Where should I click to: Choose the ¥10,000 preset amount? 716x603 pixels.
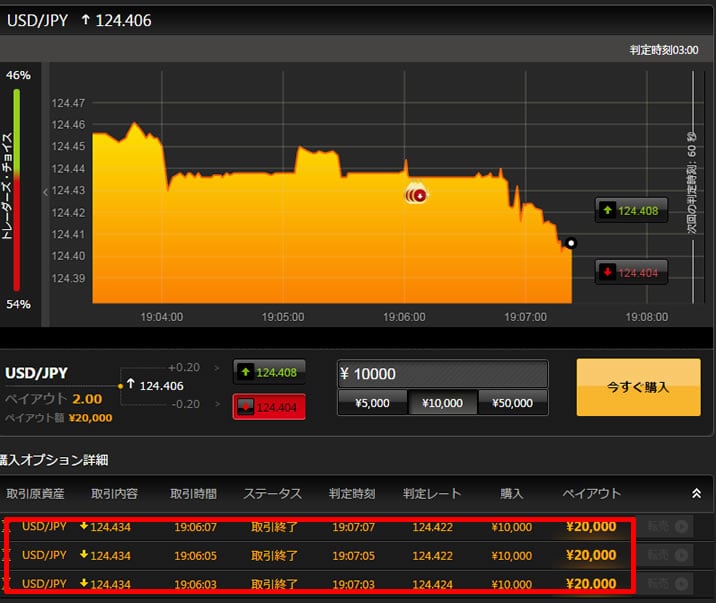click(442, 403)
